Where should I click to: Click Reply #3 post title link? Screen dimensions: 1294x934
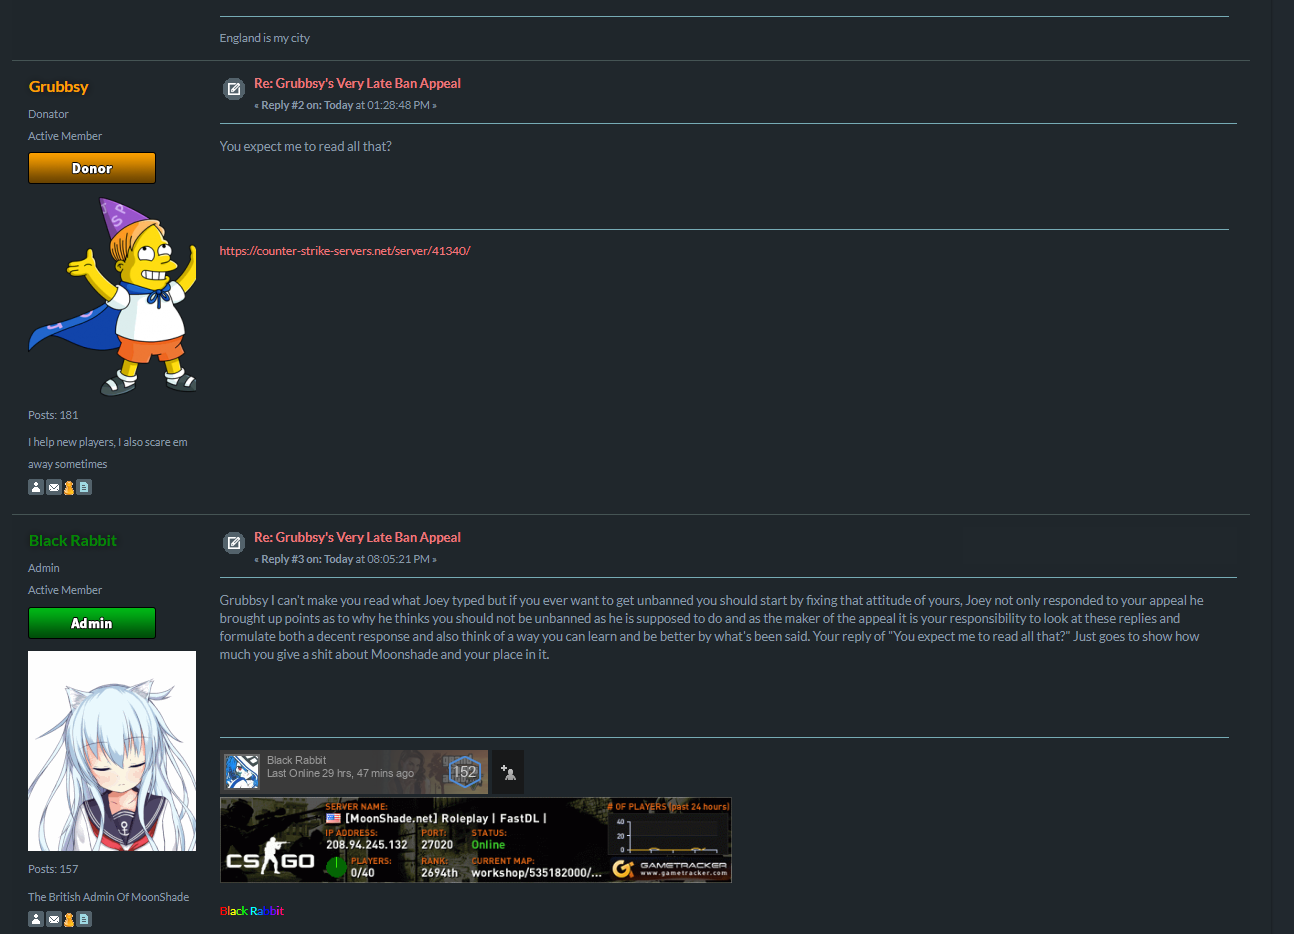pyautogui.click(x=357, y=537)
